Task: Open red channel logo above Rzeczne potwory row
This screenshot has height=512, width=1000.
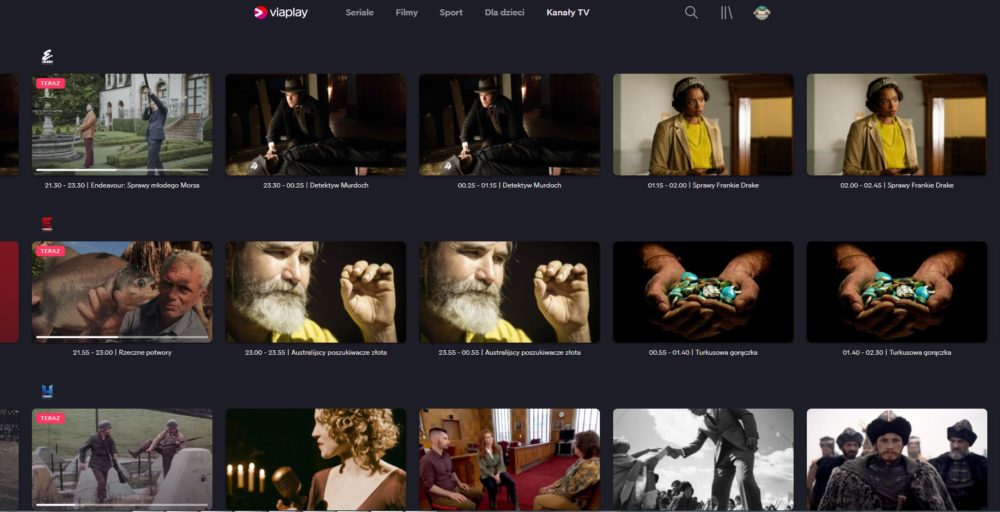Action: [x=47, y=224]
